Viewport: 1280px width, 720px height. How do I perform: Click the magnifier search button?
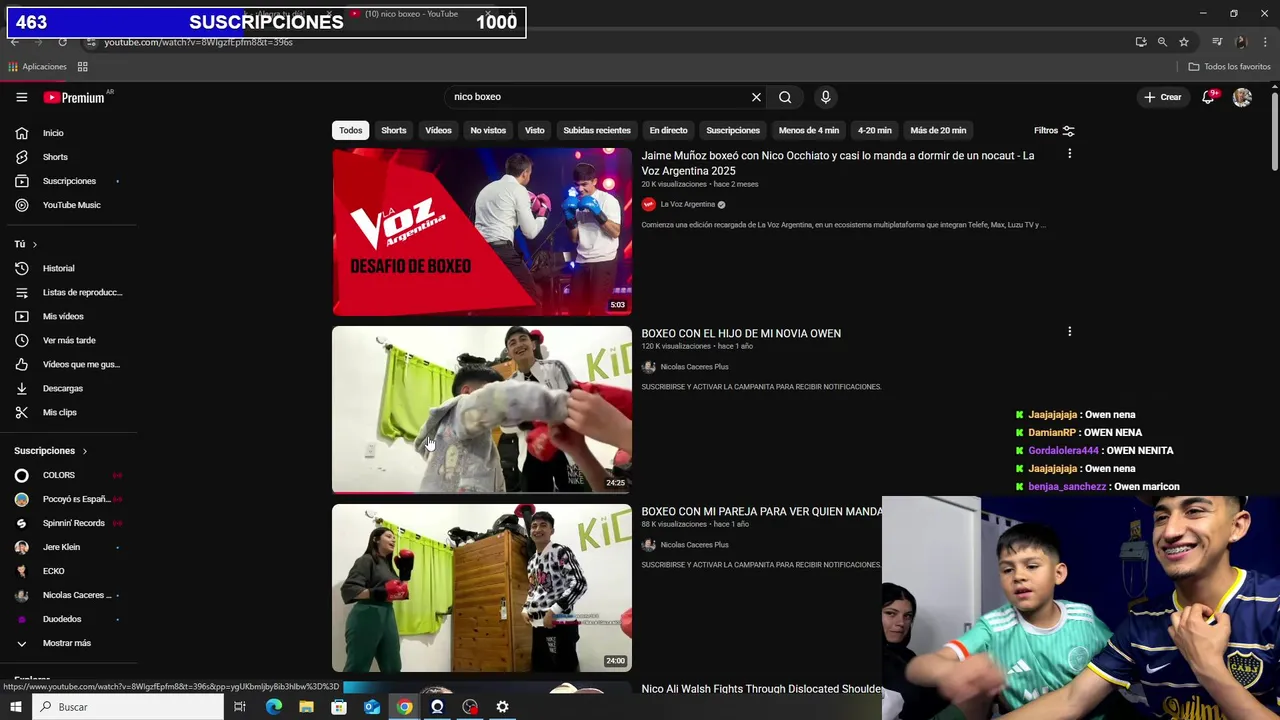click(x=785, y=97)
